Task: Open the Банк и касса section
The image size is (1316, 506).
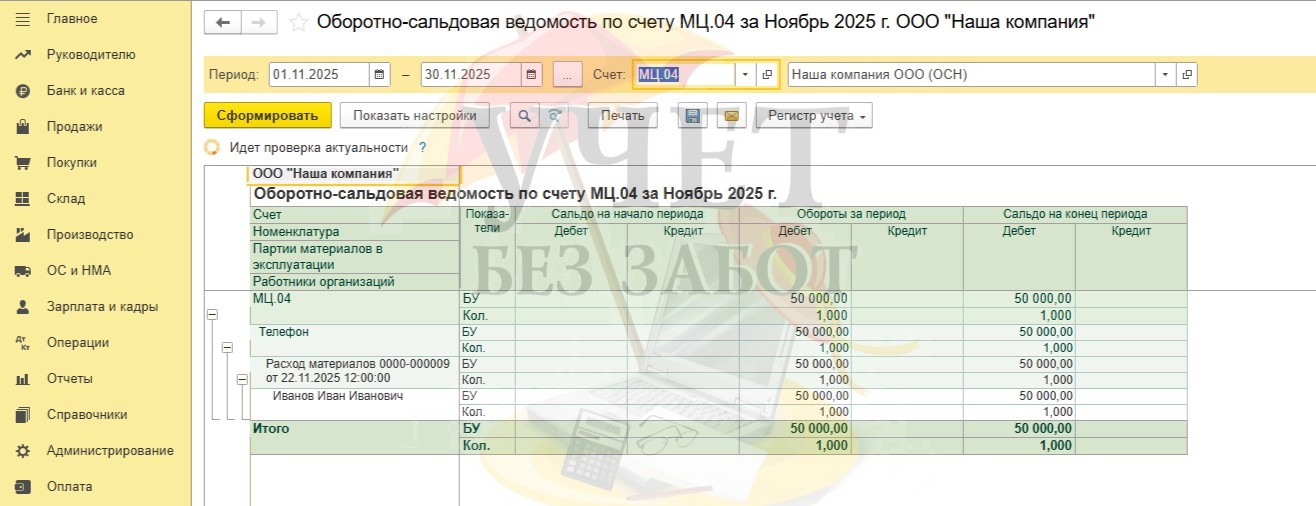Action: [85, 91]
